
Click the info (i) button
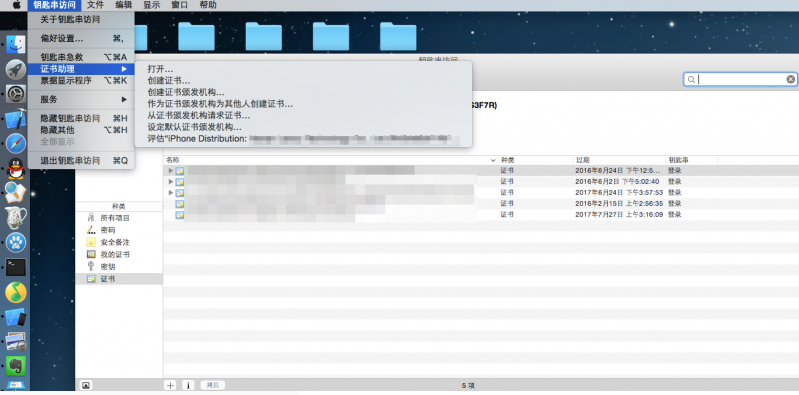pos(188,385)
